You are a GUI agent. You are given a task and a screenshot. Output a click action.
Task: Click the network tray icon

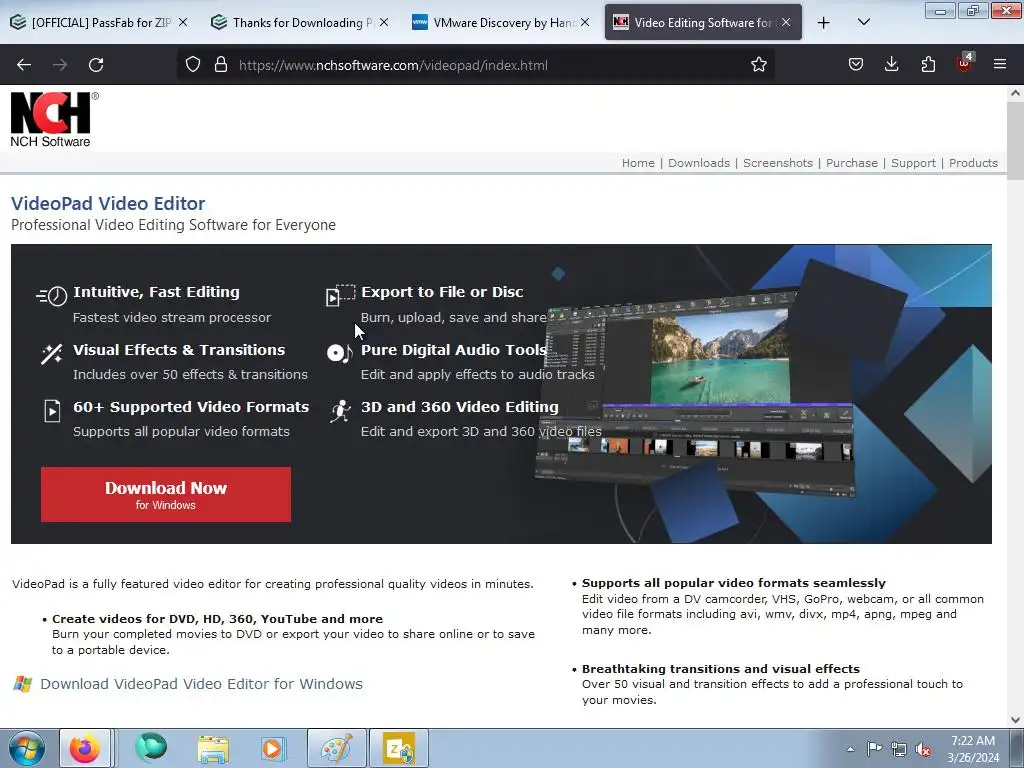coord(899,749)
